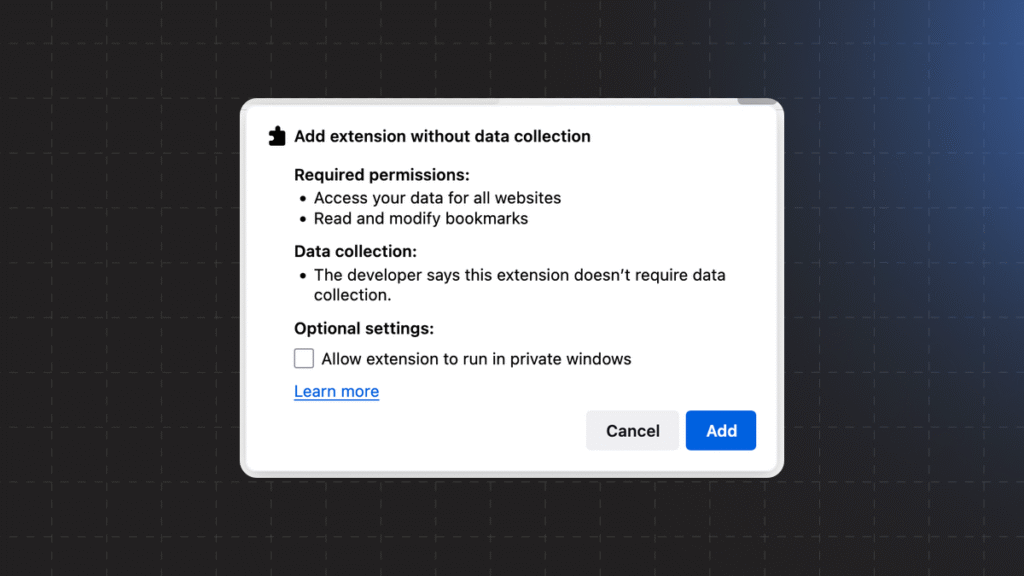Click the dialog title Add extension without data collection
The image size is (1024, 576).
(x=442, y=136)
